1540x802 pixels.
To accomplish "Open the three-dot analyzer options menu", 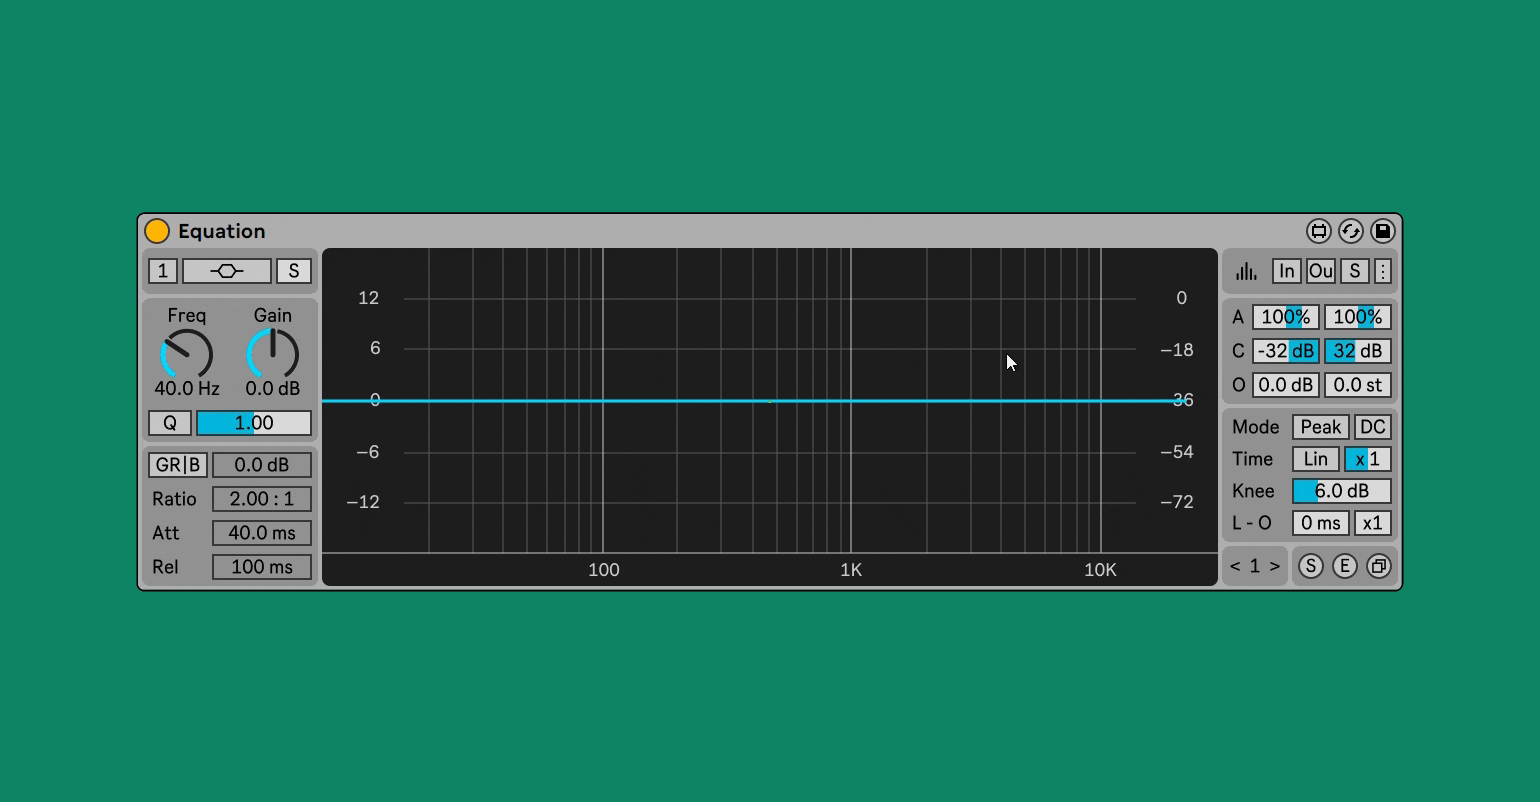I will pyautogui.click(x=1382, y=271).
